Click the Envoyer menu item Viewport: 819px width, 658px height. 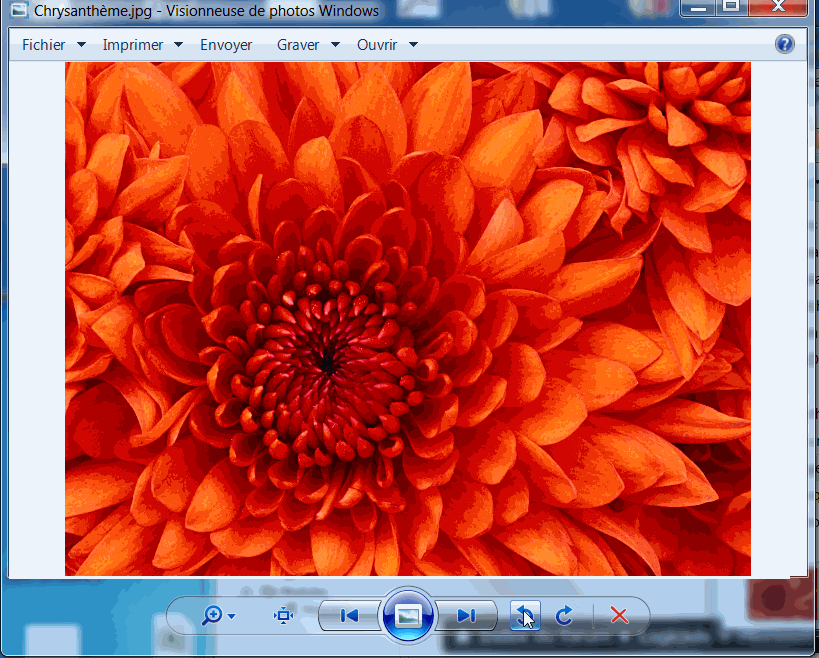pyautogui.click(x=226, y=45)
